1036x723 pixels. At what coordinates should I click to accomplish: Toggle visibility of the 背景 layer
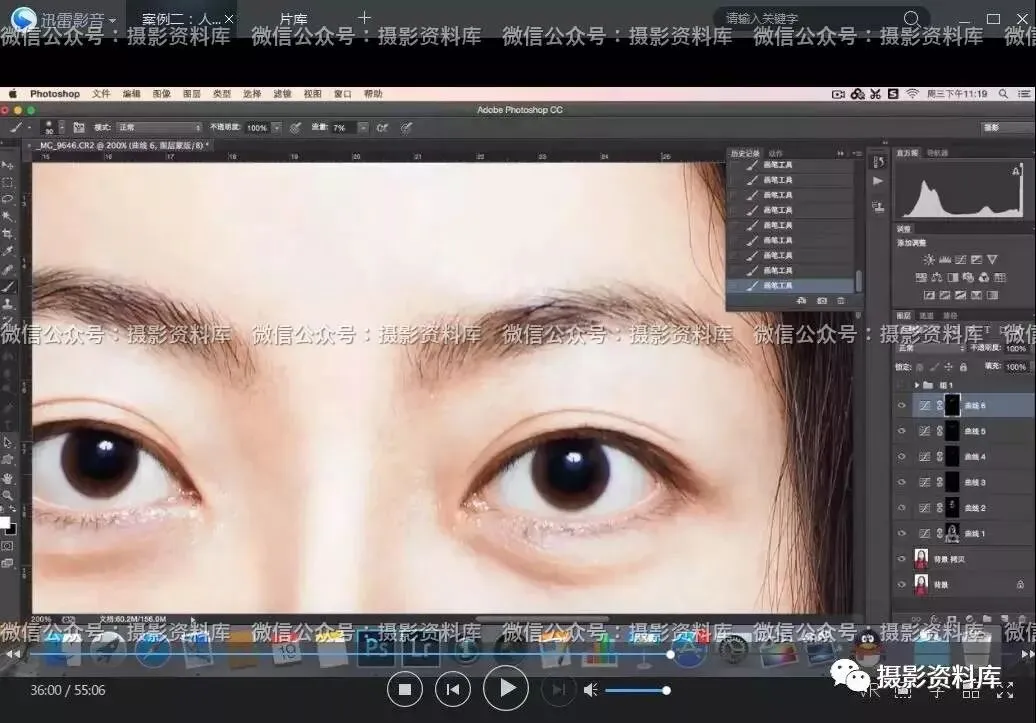tap(902, 585)
